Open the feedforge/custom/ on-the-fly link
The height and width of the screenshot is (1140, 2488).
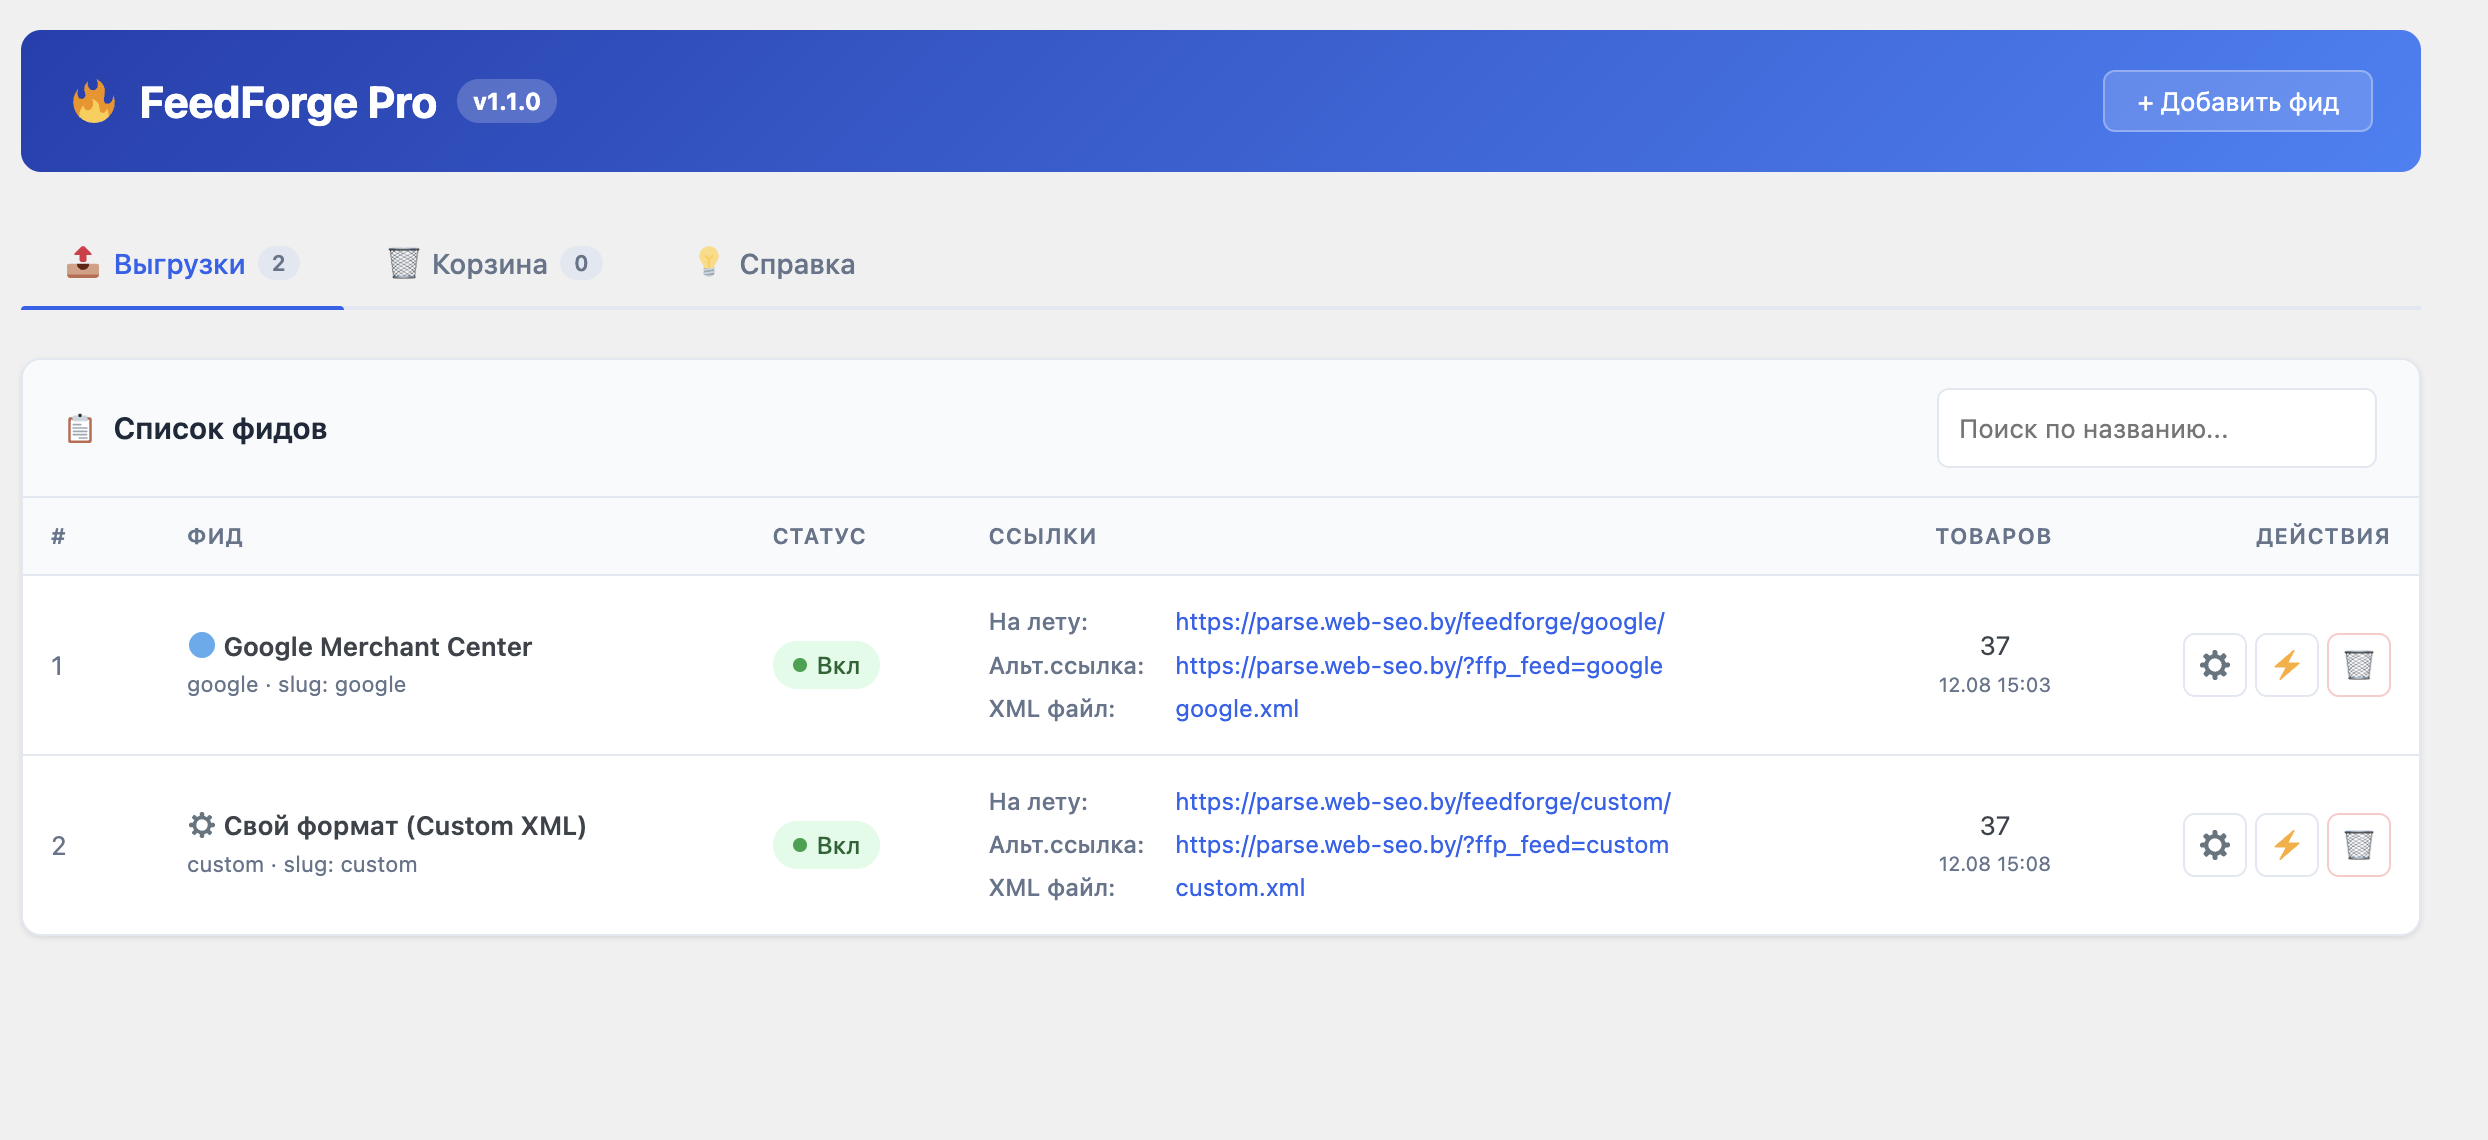click(x=1422, y=801)
